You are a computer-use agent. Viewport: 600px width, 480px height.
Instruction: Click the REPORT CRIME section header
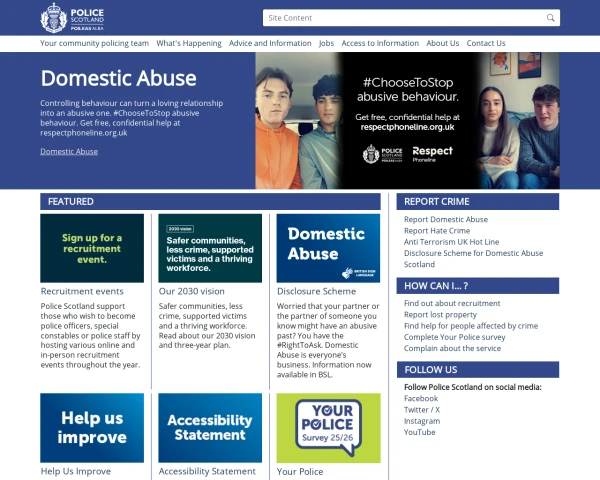click(x=478, y=201)
